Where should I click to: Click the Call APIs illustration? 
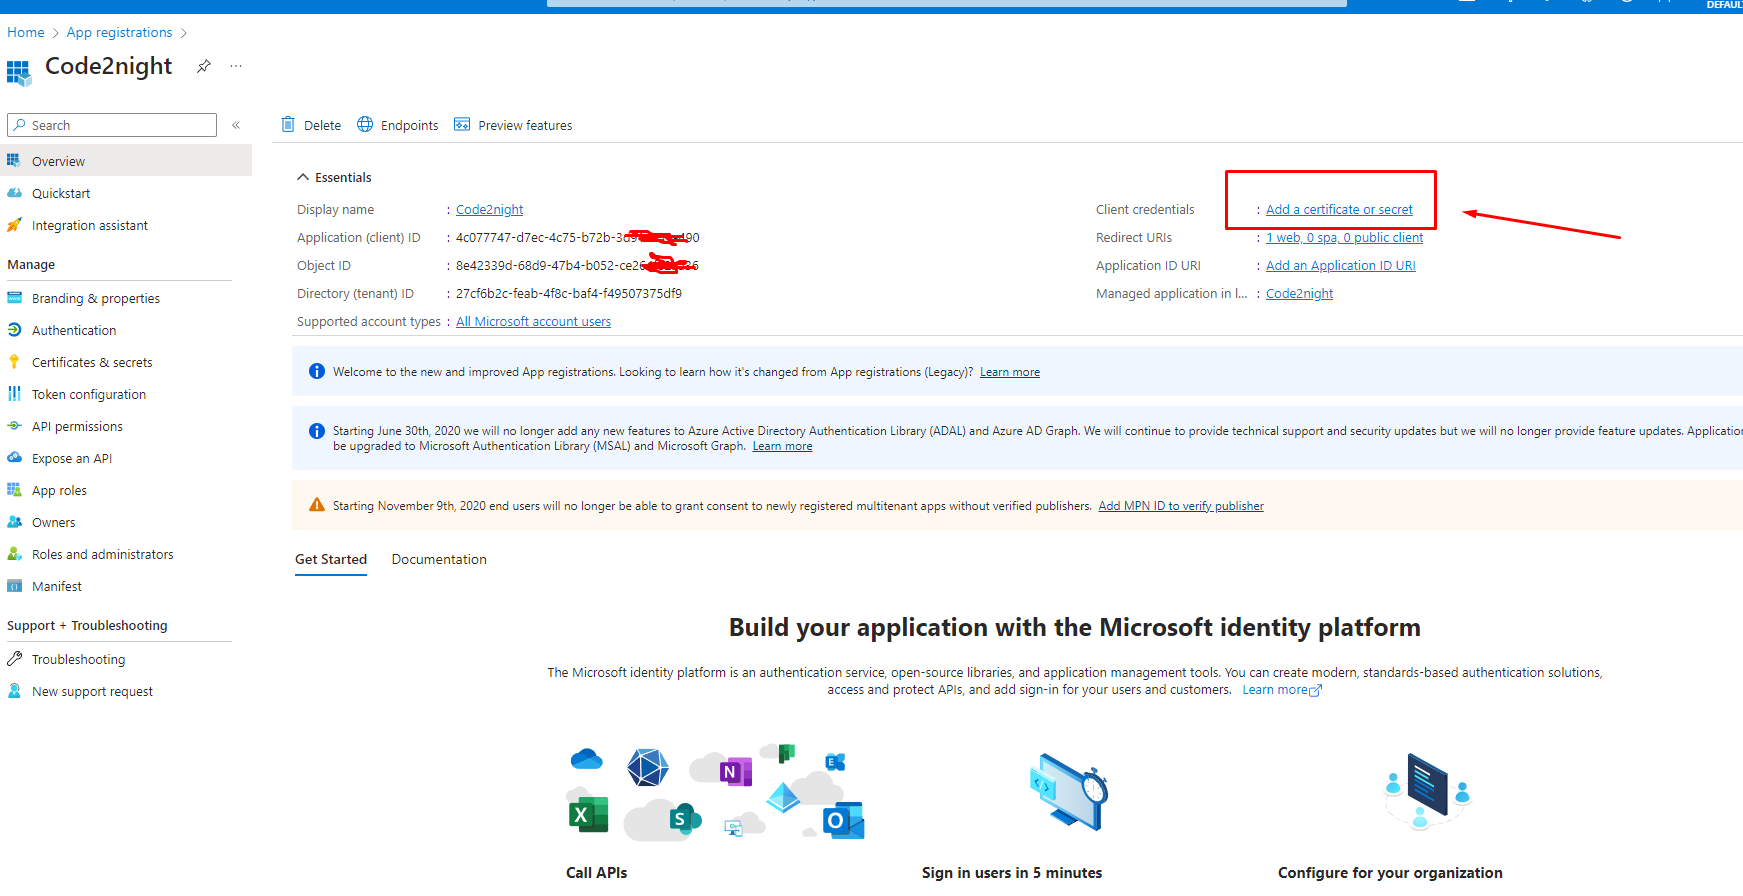716,792
